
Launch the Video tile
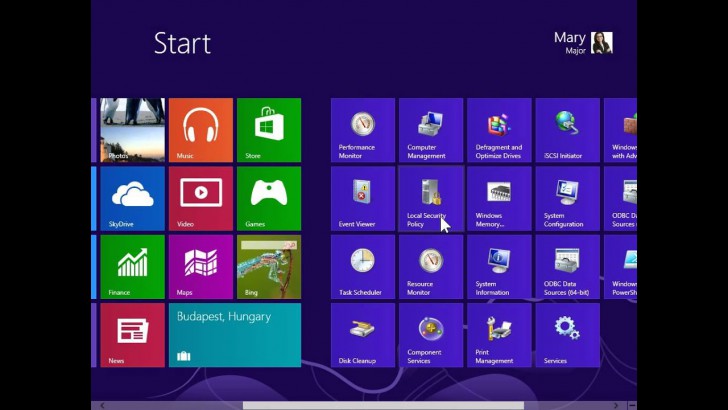[x=201, y=199]
